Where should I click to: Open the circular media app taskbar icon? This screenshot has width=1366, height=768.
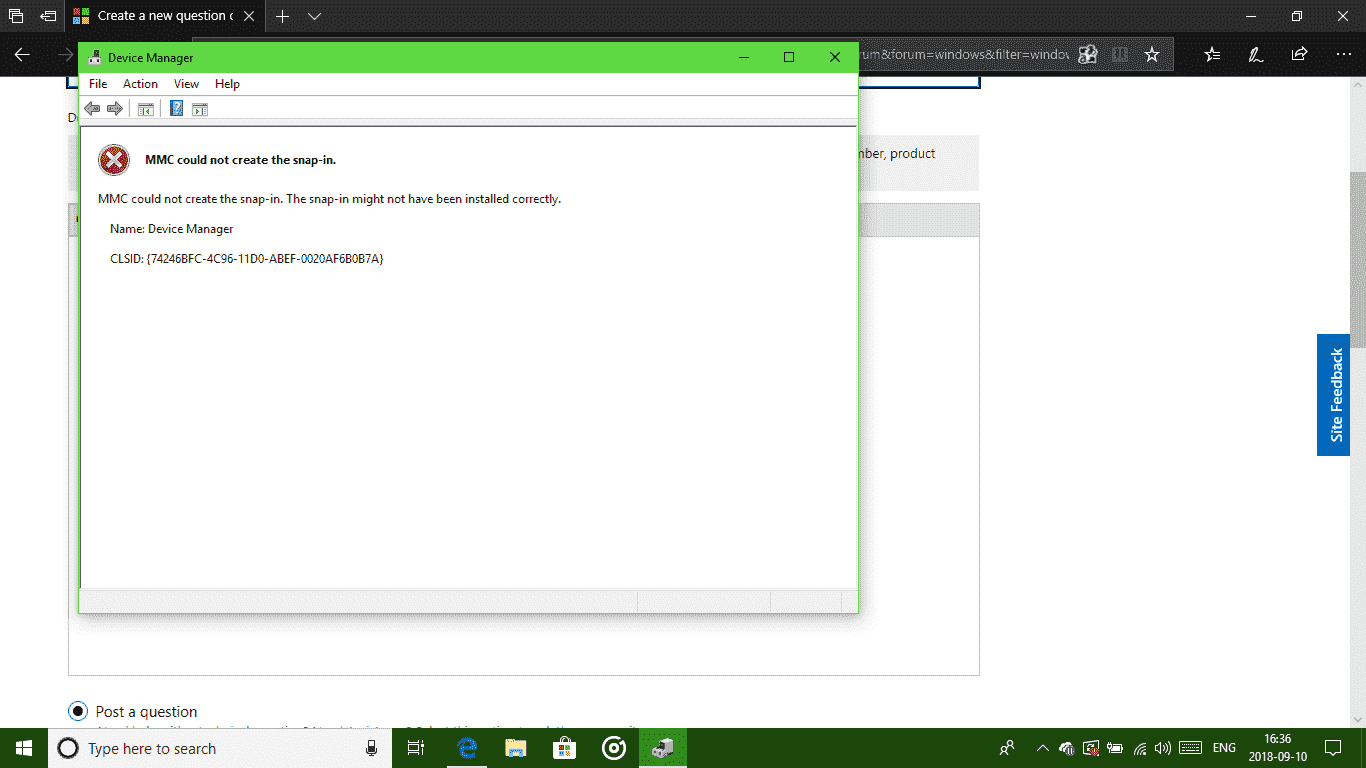point(614,748)
